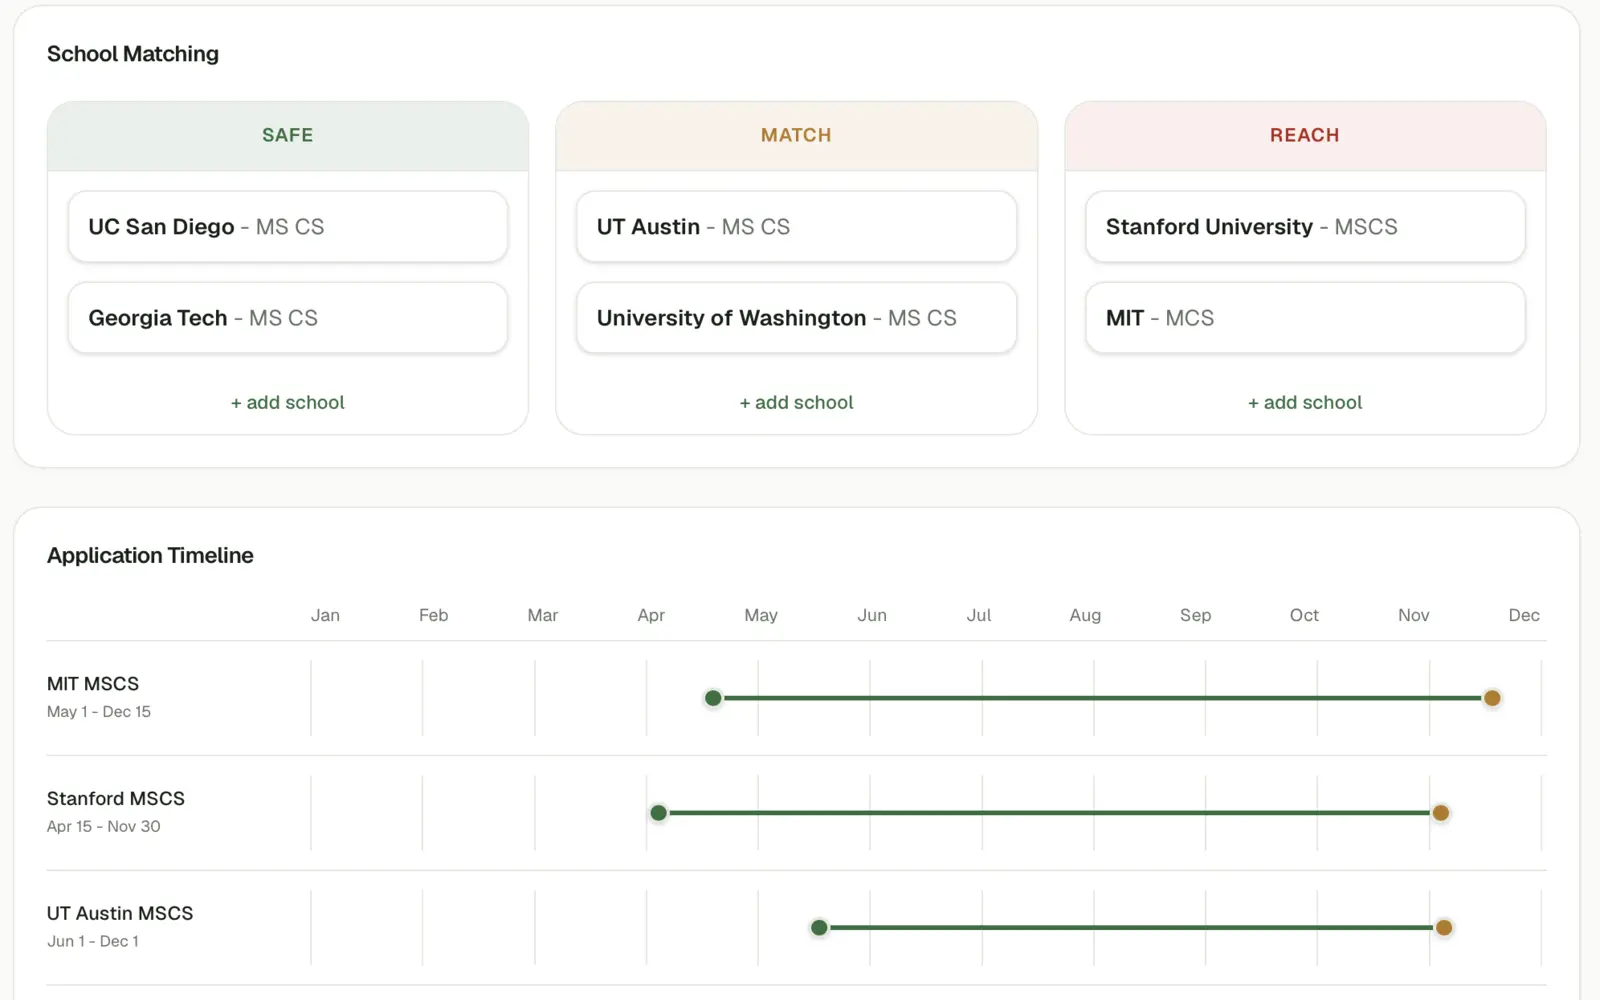Select the UT Austin MSCS timeline row label
Viewport: 1600px width, 1000px height.
120,914
